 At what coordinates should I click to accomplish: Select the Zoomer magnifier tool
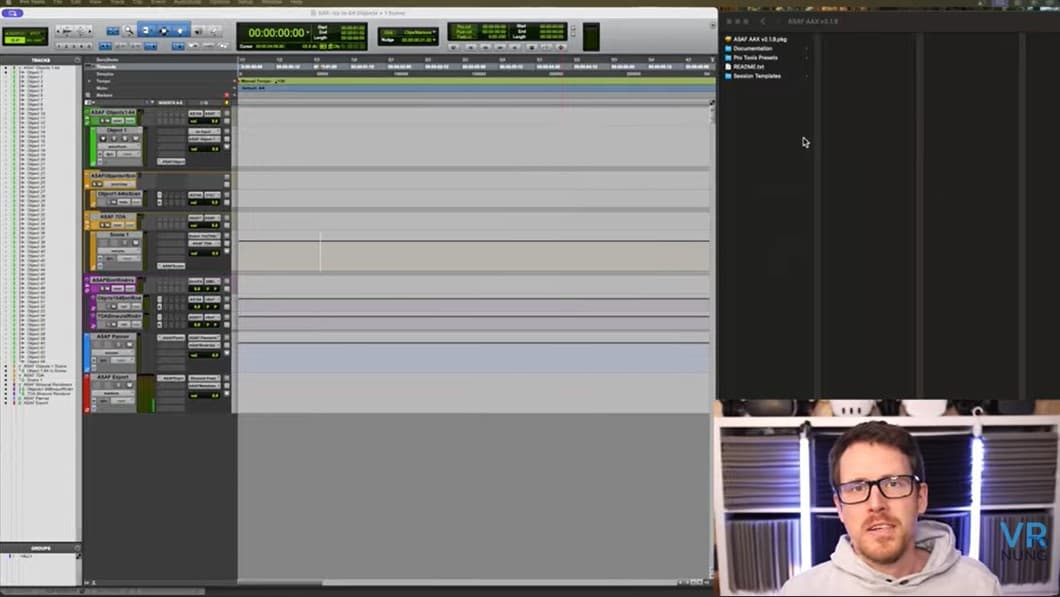click(128, 31)
